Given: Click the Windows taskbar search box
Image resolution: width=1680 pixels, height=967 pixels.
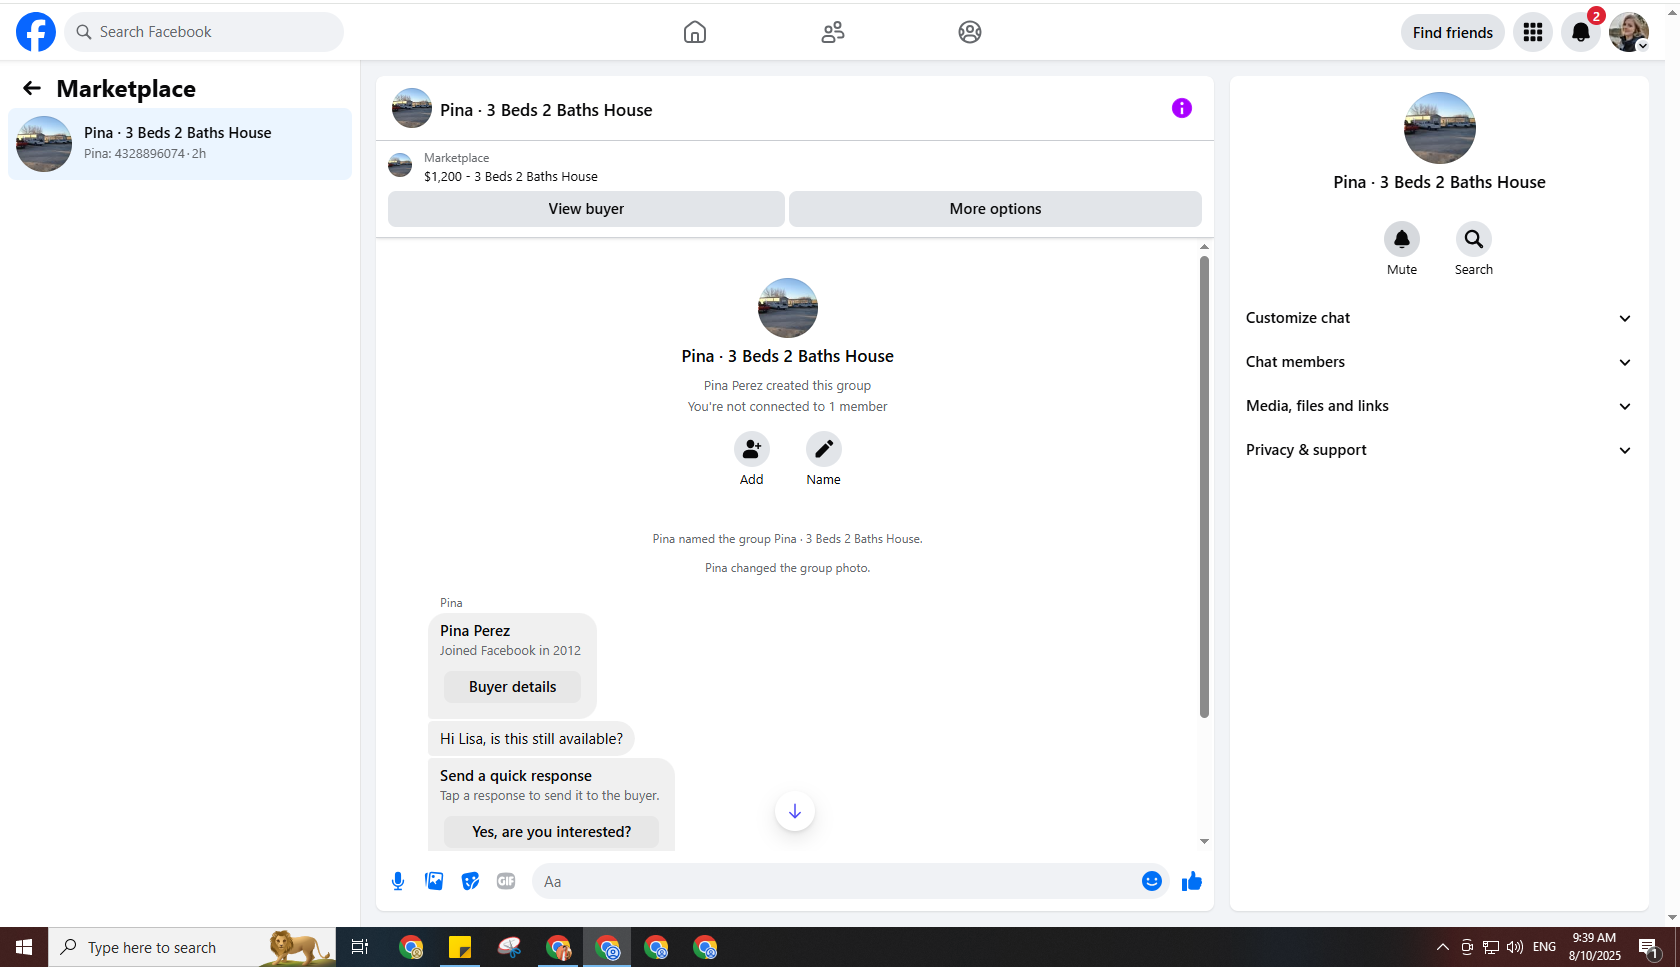Looking at the screenshot, I should click(192, 947).
